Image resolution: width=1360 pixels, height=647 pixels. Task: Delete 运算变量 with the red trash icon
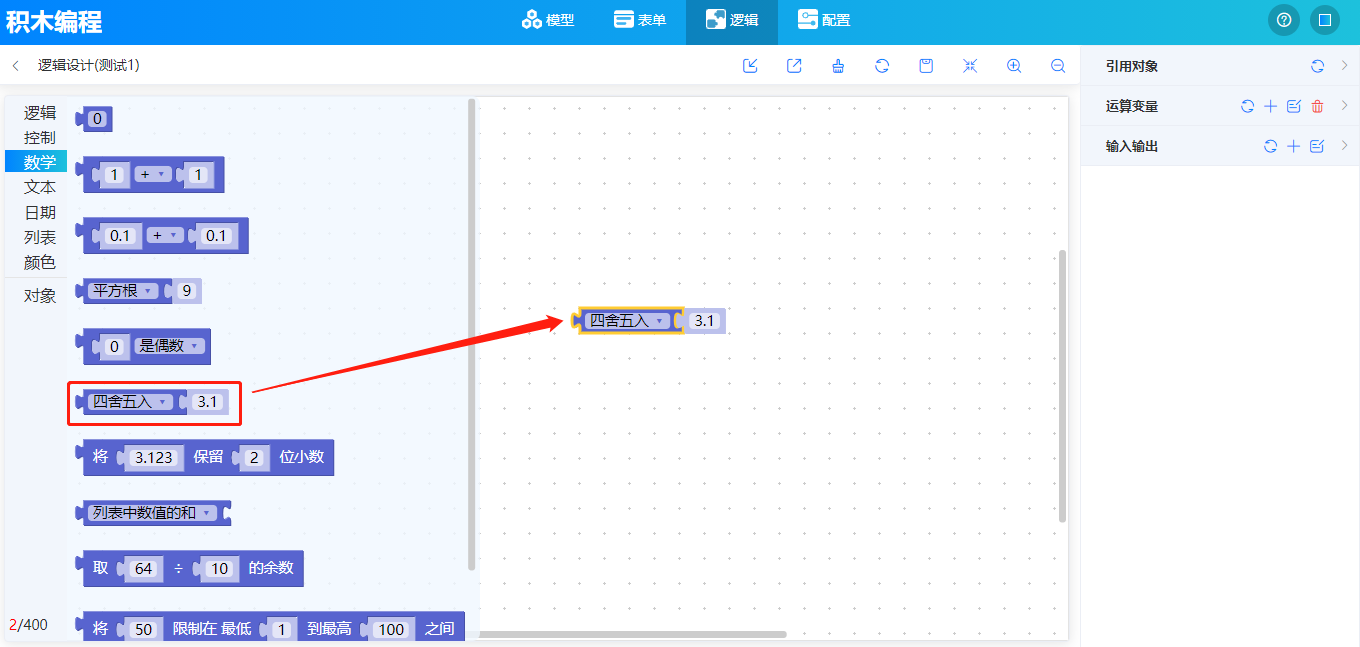(1317, 106)
